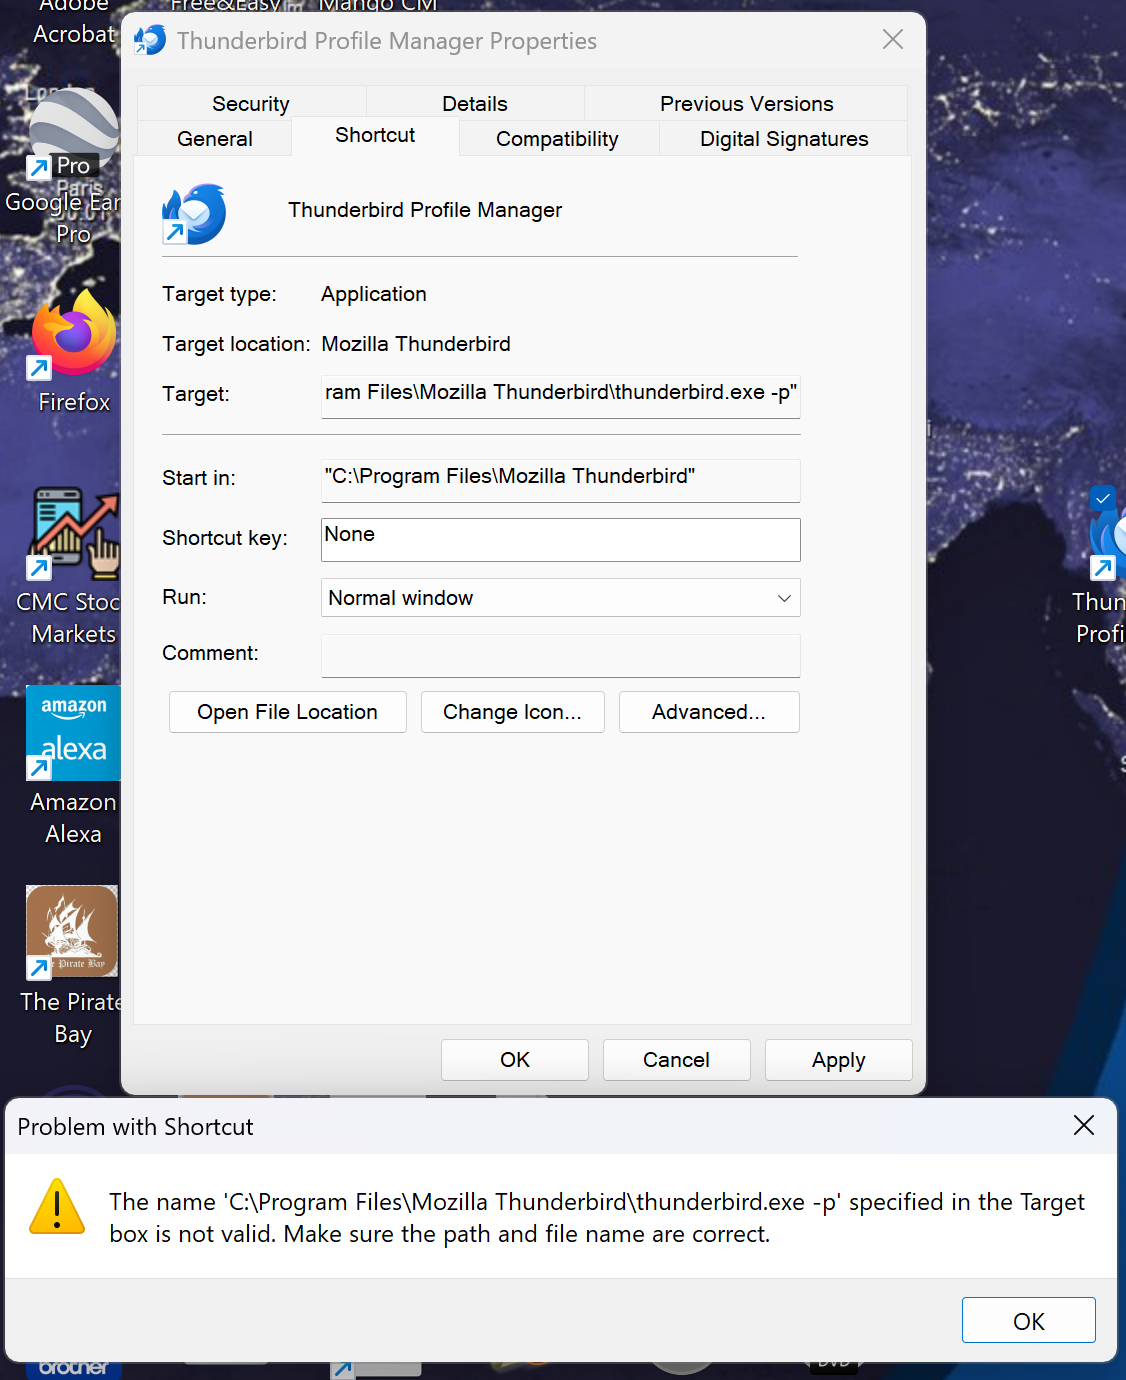Switch to the General tab
The height and width of the screenshot is (1380, 1126).
coord(214,139)
